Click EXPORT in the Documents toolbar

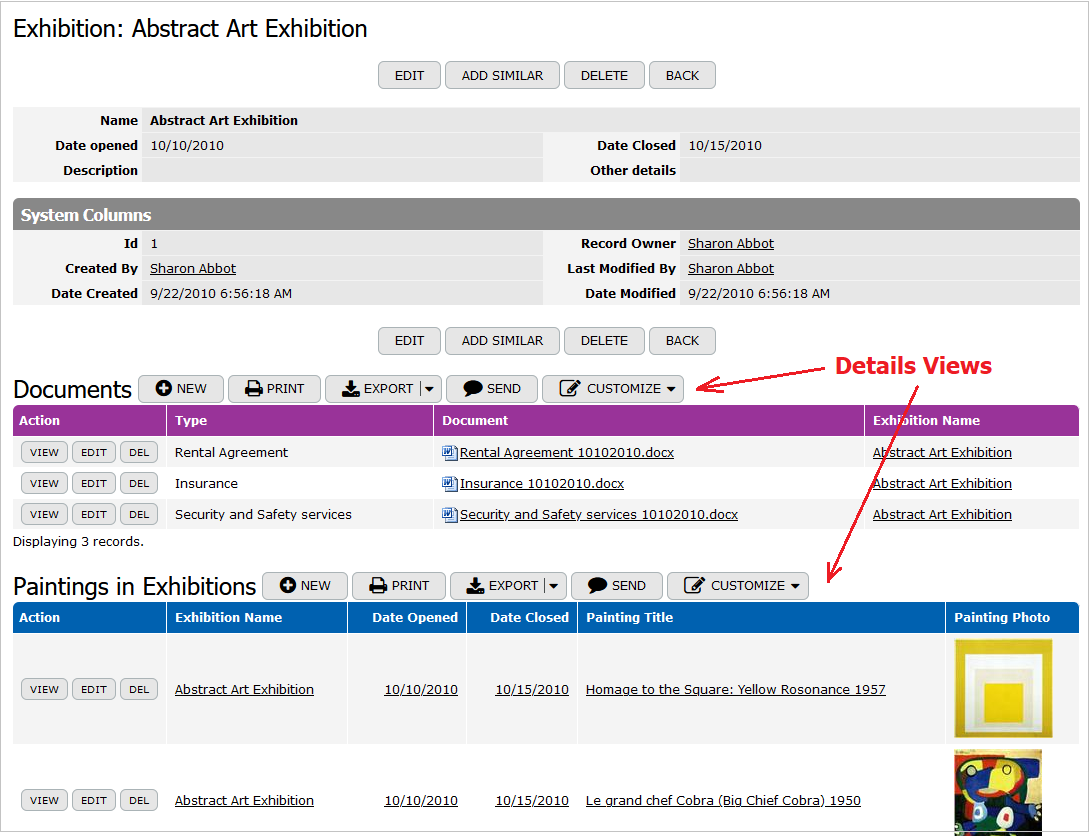point(379,389)
